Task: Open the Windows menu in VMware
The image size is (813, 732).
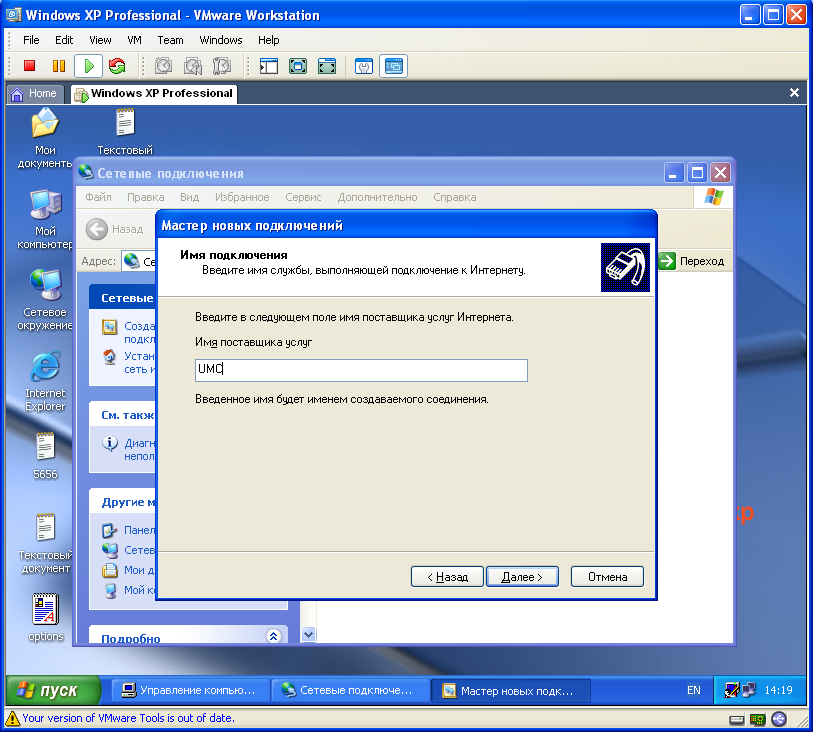Action: (220, 40)
